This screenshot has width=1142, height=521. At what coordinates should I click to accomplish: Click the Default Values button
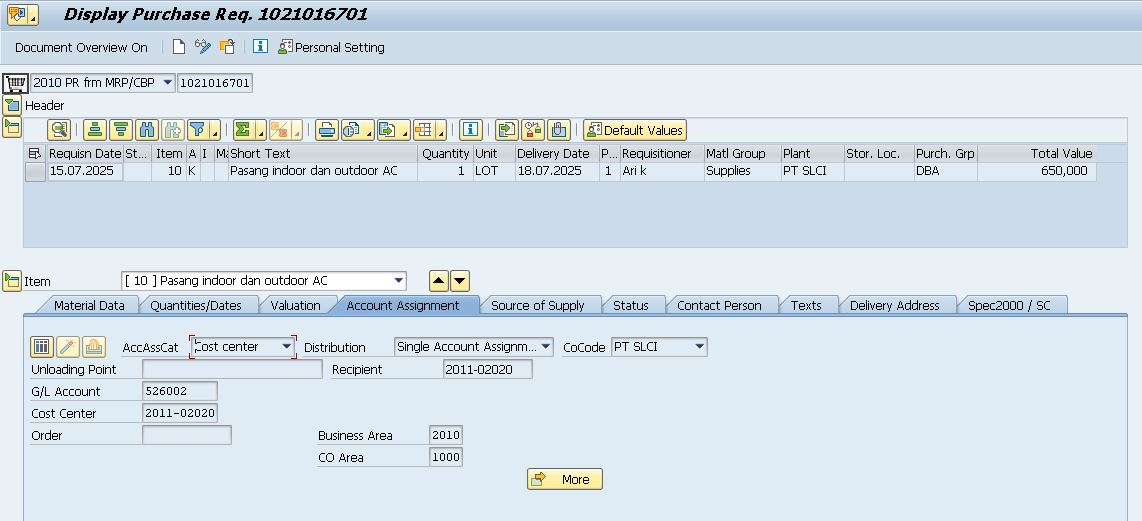coord(635,130)
